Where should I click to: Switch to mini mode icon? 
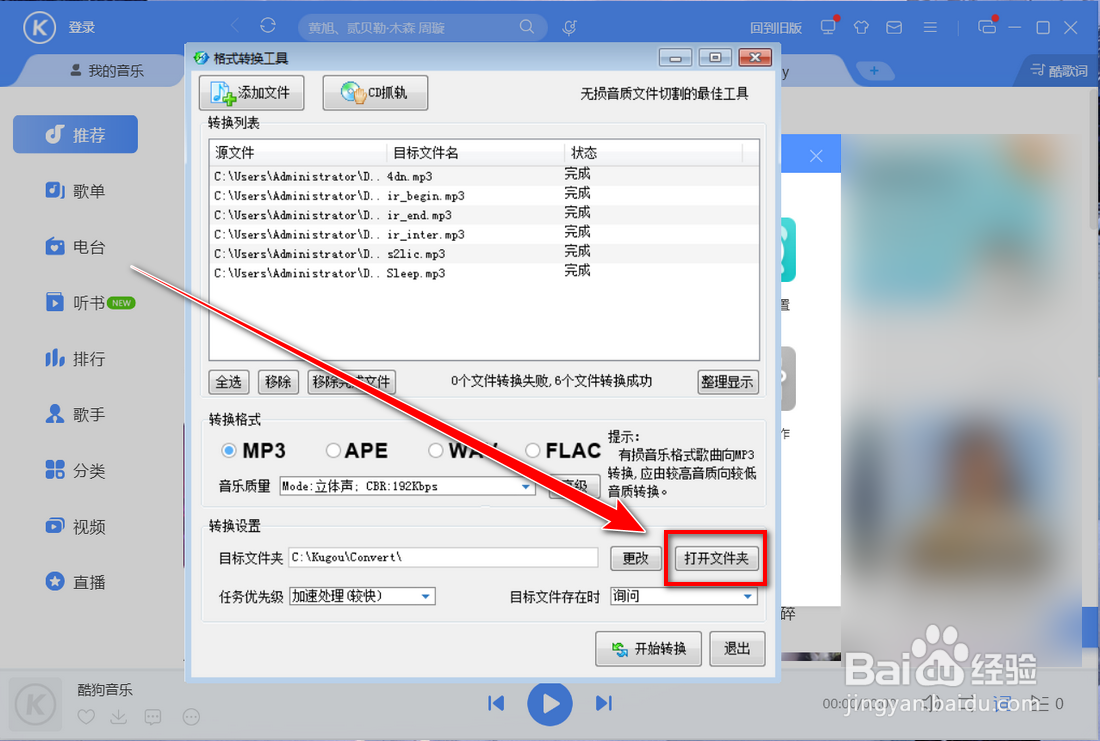(x=987, y=27)
